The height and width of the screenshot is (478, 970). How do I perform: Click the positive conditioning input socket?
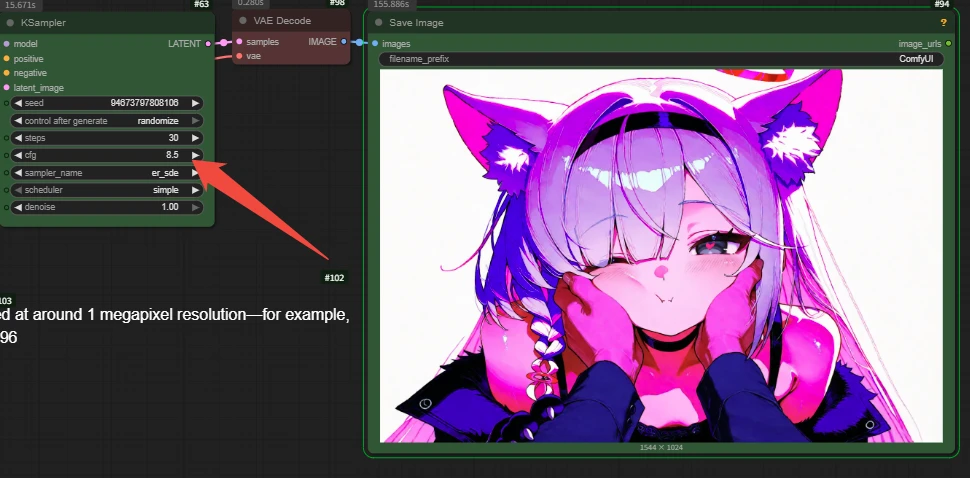[6, 59]
